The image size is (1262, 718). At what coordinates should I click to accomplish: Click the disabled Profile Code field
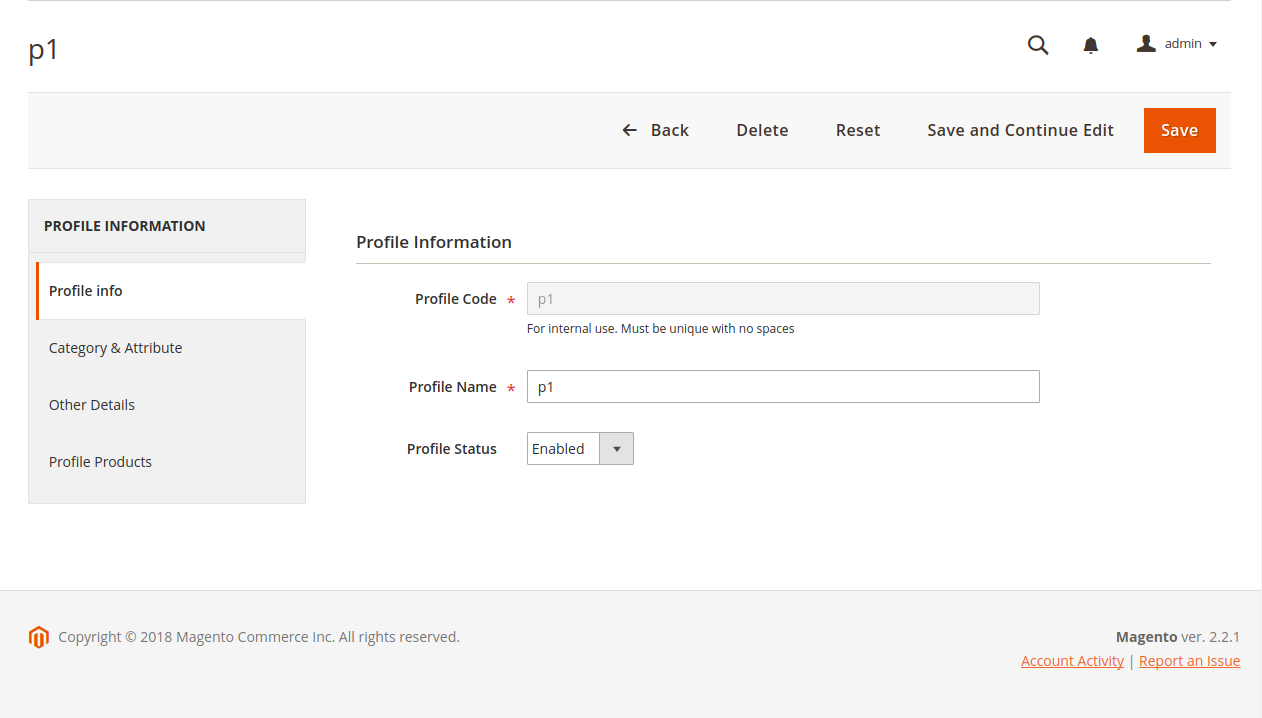[x=782, y=299]
